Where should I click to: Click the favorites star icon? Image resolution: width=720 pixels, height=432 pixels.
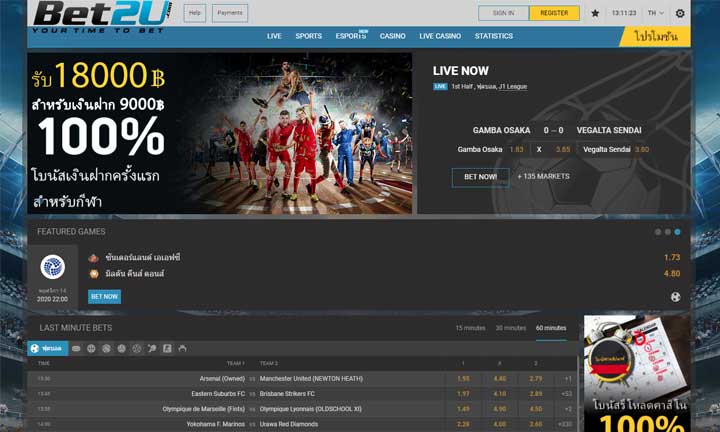[595, 13]
